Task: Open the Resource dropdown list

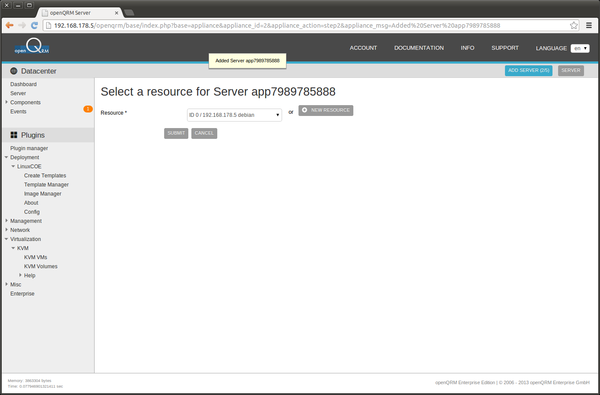Action: (x=235, y=115)
